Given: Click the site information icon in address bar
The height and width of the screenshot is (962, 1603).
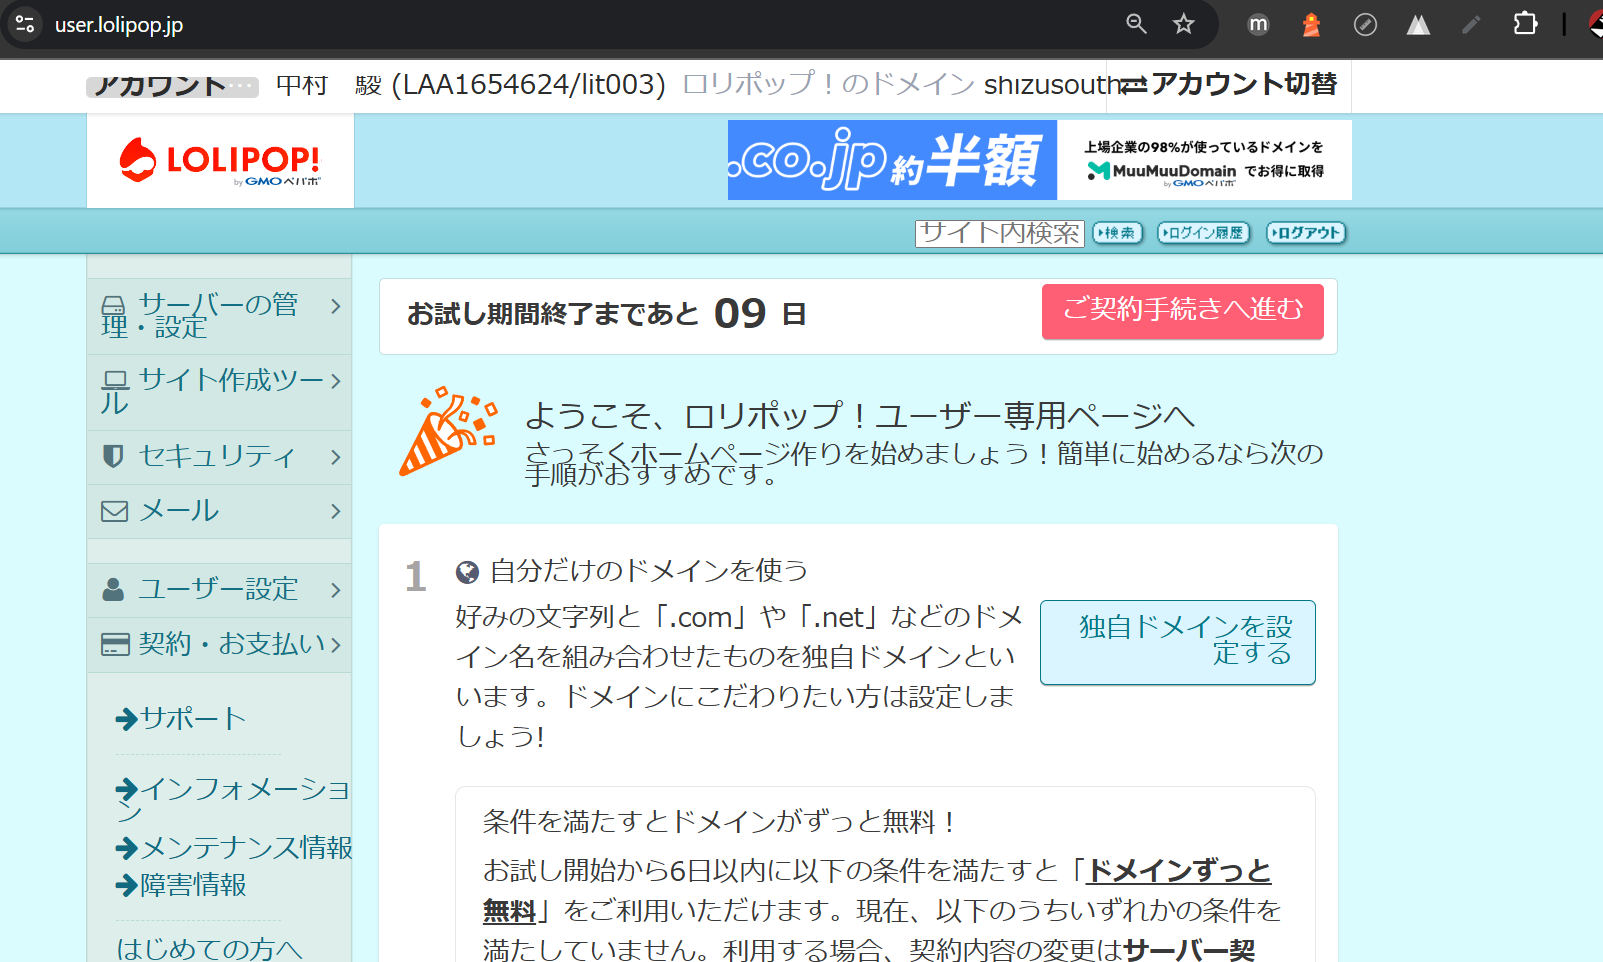Looking at the screenshot, I should tap(25, 24).
